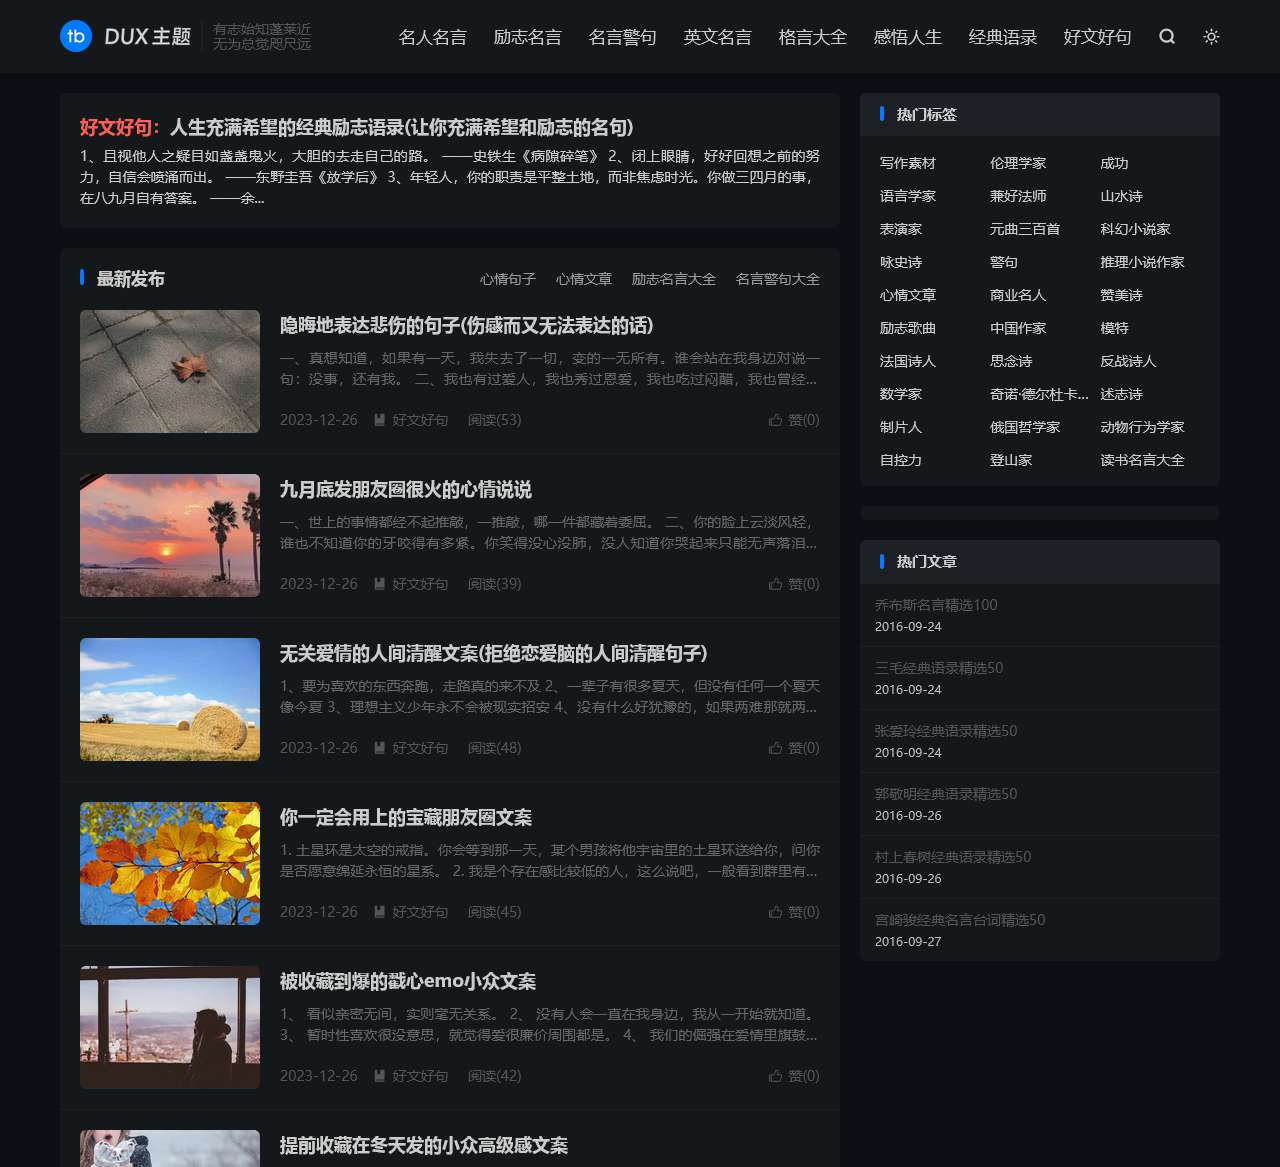Open article 你一定会用上的宝藏朋友圈文案

405,817
